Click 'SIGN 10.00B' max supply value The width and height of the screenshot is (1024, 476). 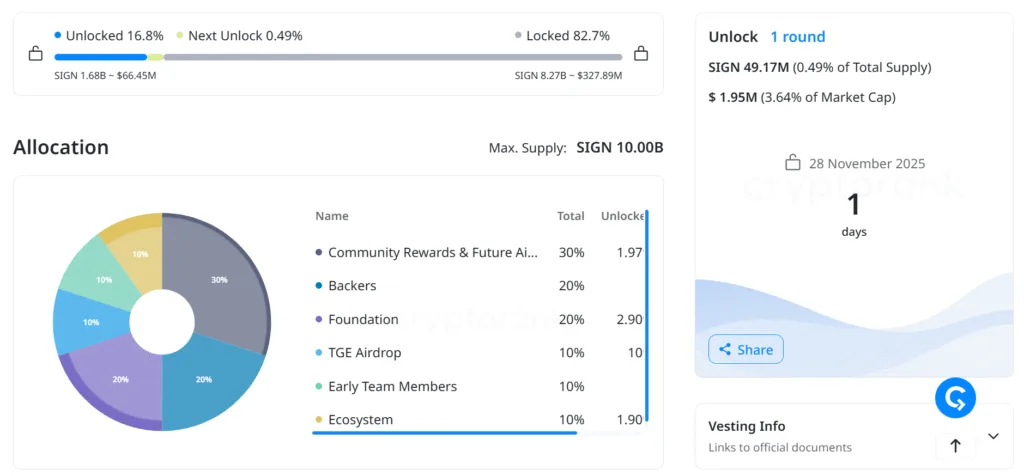620,148
